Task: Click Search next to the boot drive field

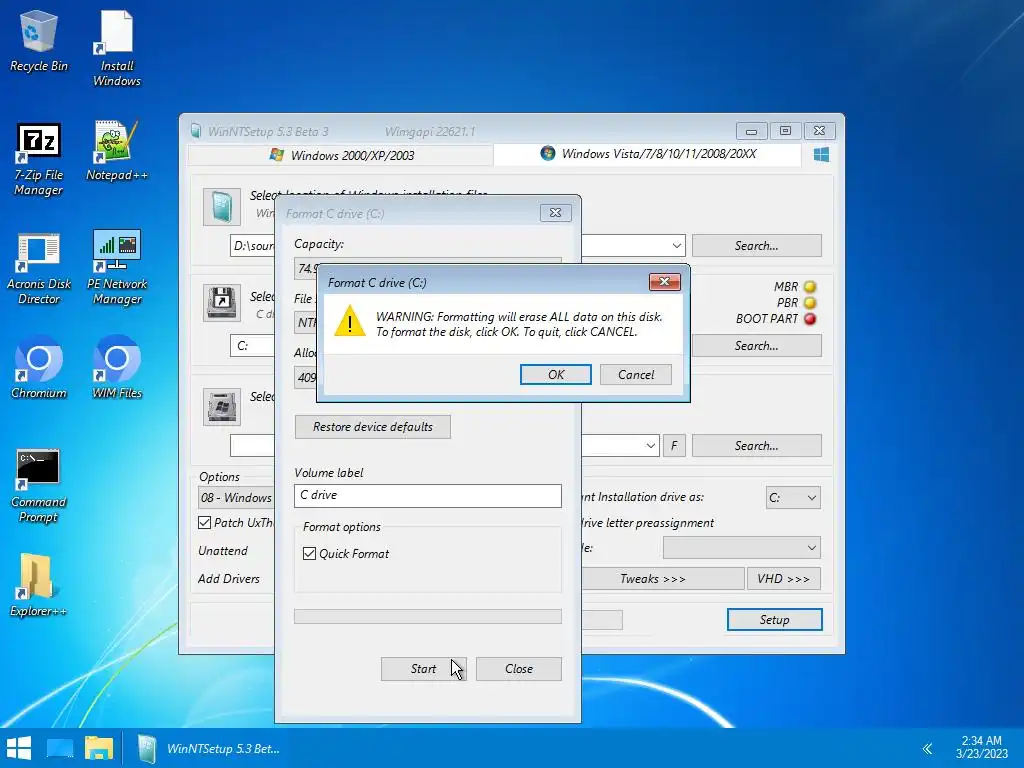Action: [x=756, y=346]
